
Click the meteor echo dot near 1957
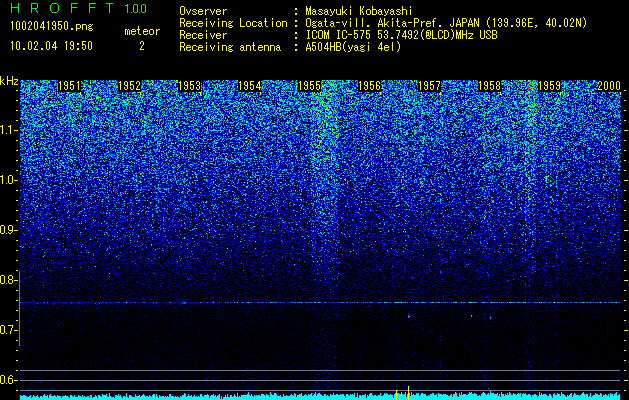(409, 317)
